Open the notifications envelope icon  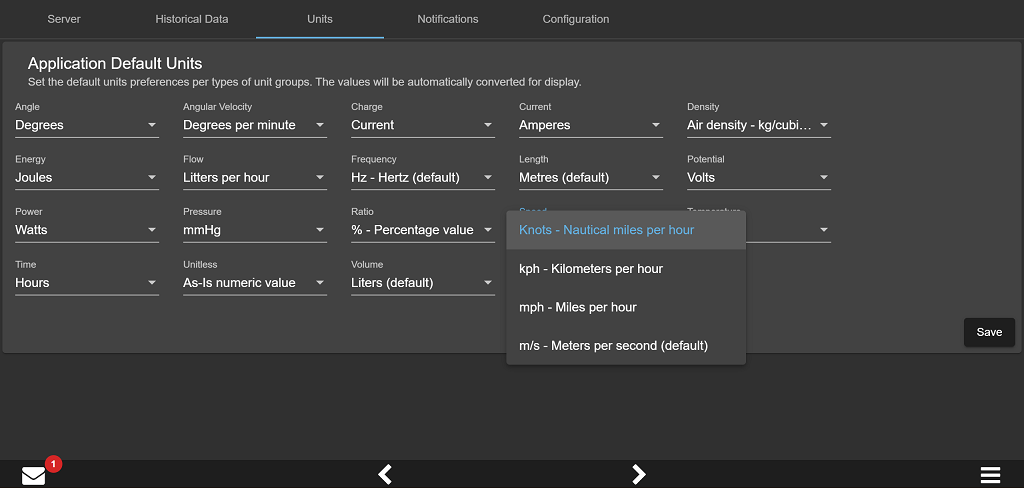click(33, 476)
